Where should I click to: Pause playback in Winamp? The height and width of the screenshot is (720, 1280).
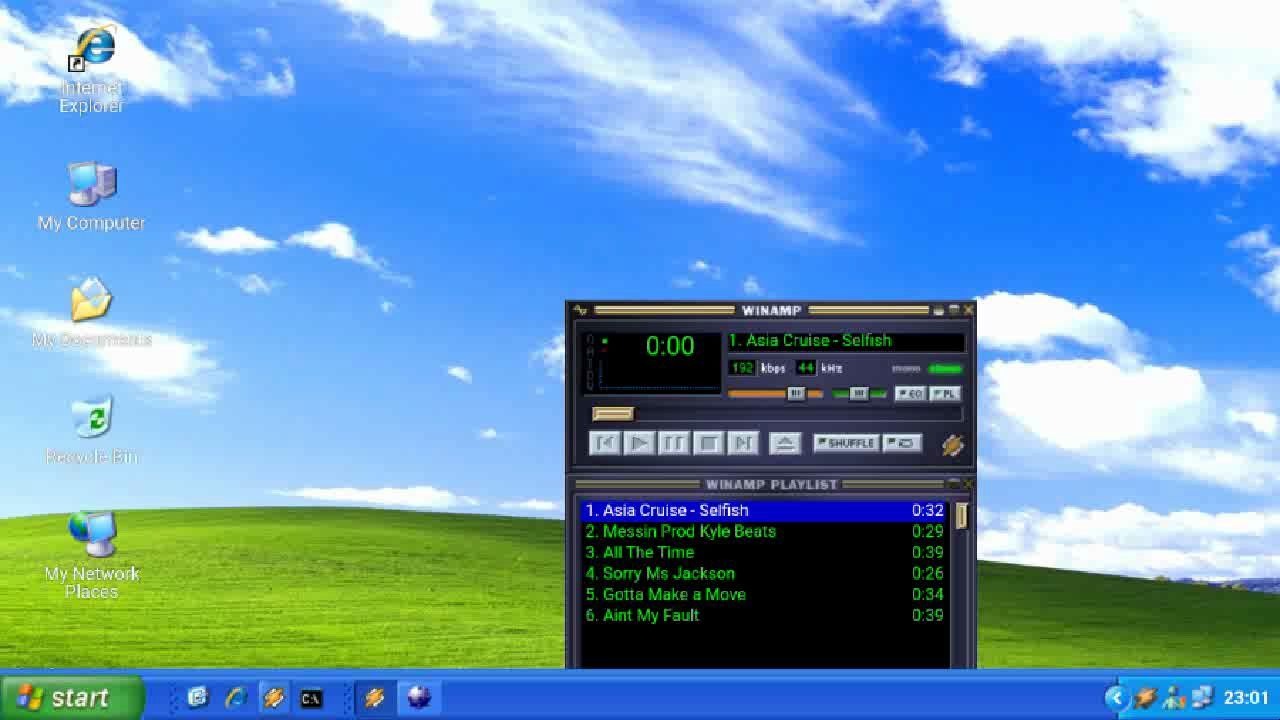[x=674, y=442]
